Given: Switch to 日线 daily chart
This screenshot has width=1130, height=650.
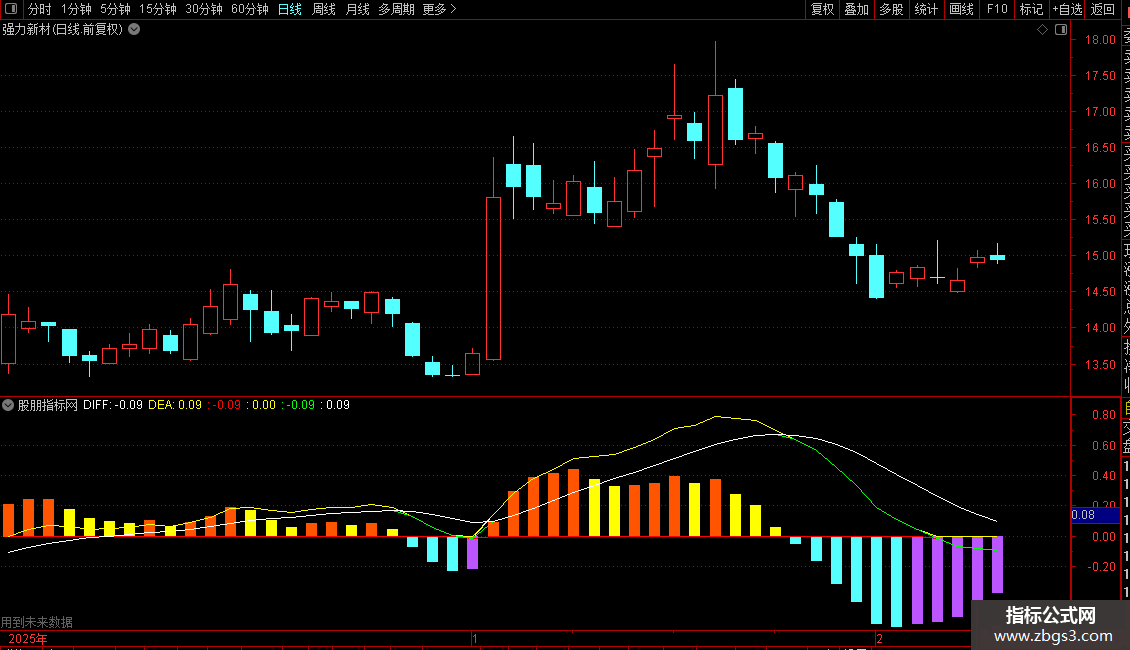Looking at the screenshot, I should (x=290, y=9).
